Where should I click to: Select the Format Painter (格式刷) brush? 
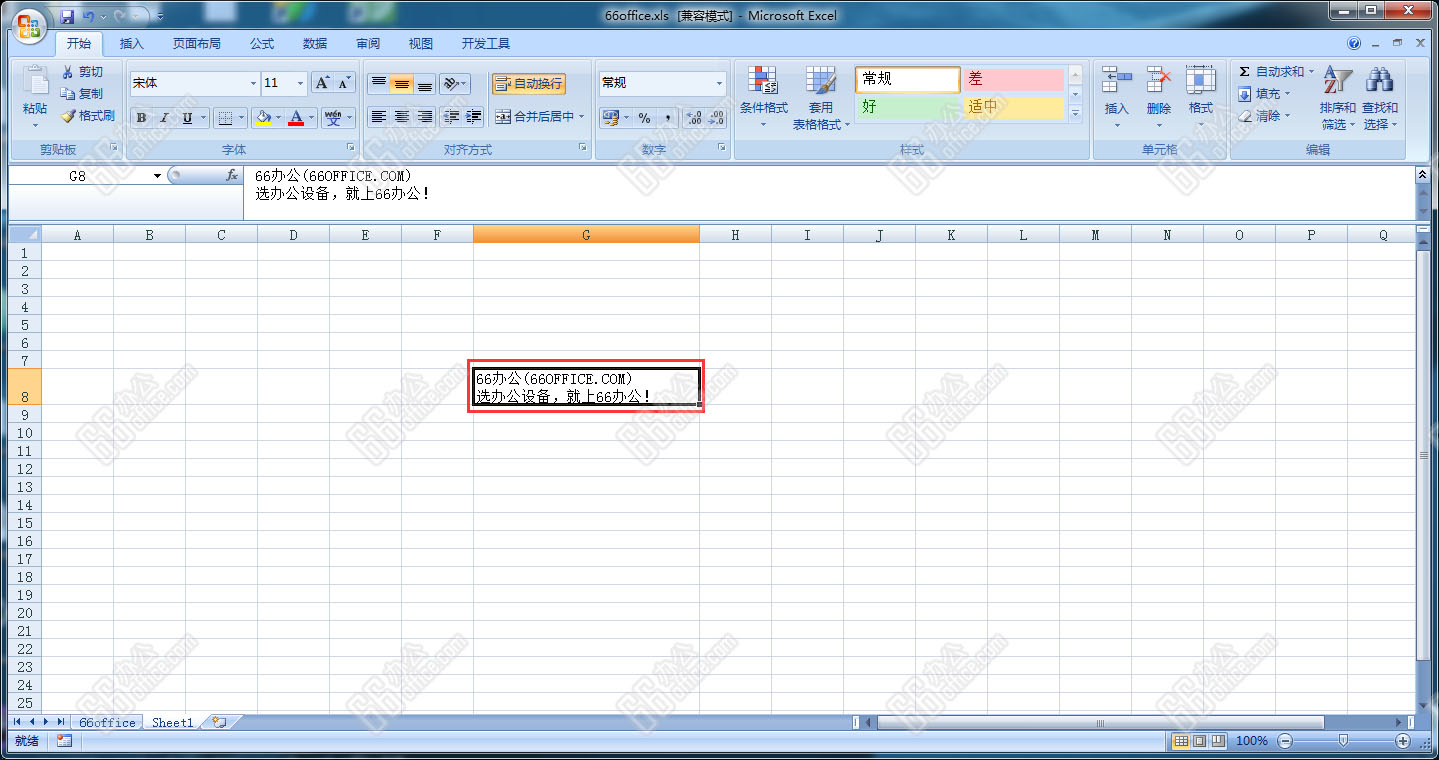(67, 116)
